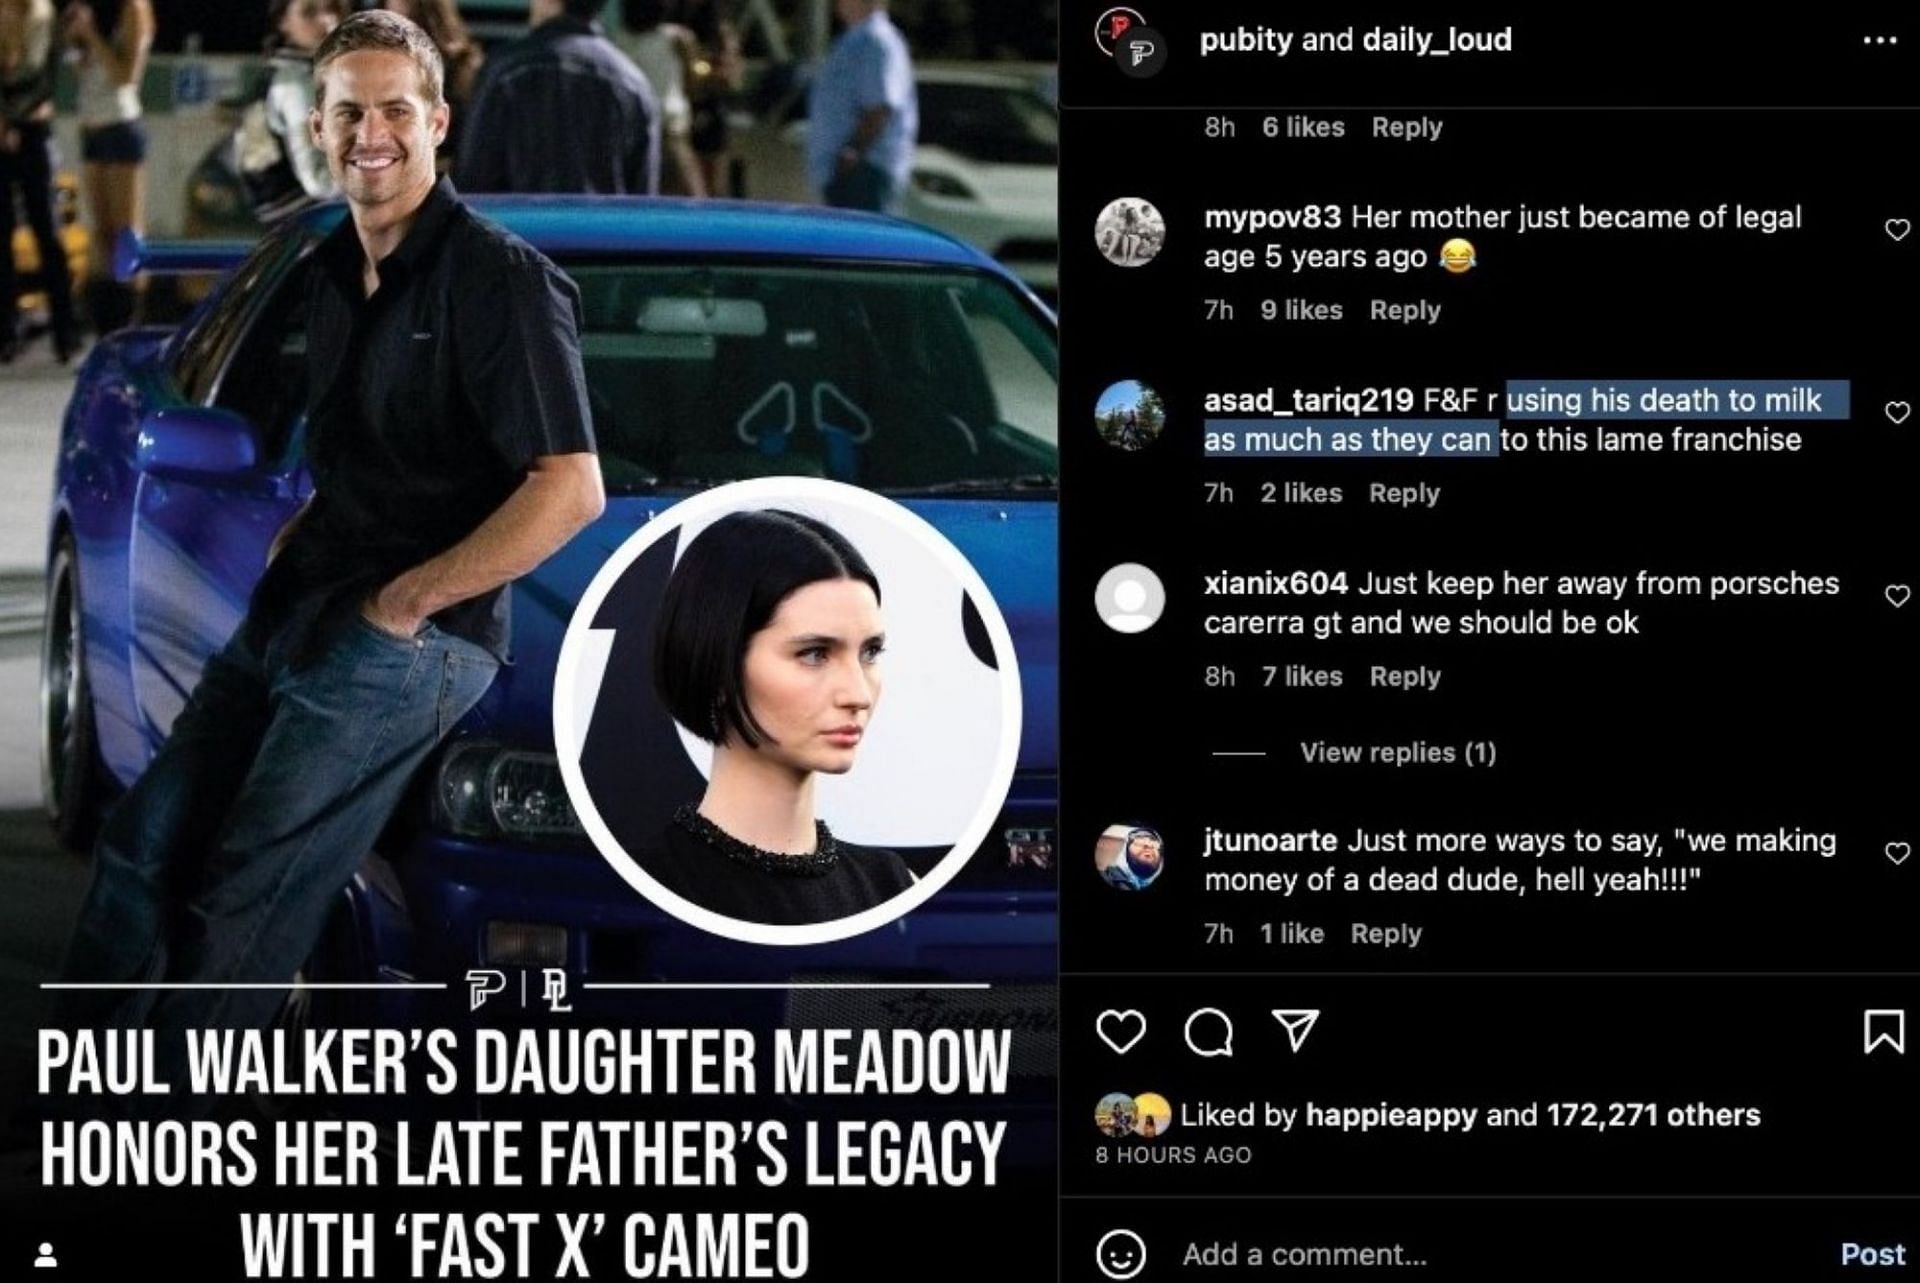This screenshot has width=1920, height=1283.
Task: Like asad_tariq219's comment
Action: tap(1897, 412)
